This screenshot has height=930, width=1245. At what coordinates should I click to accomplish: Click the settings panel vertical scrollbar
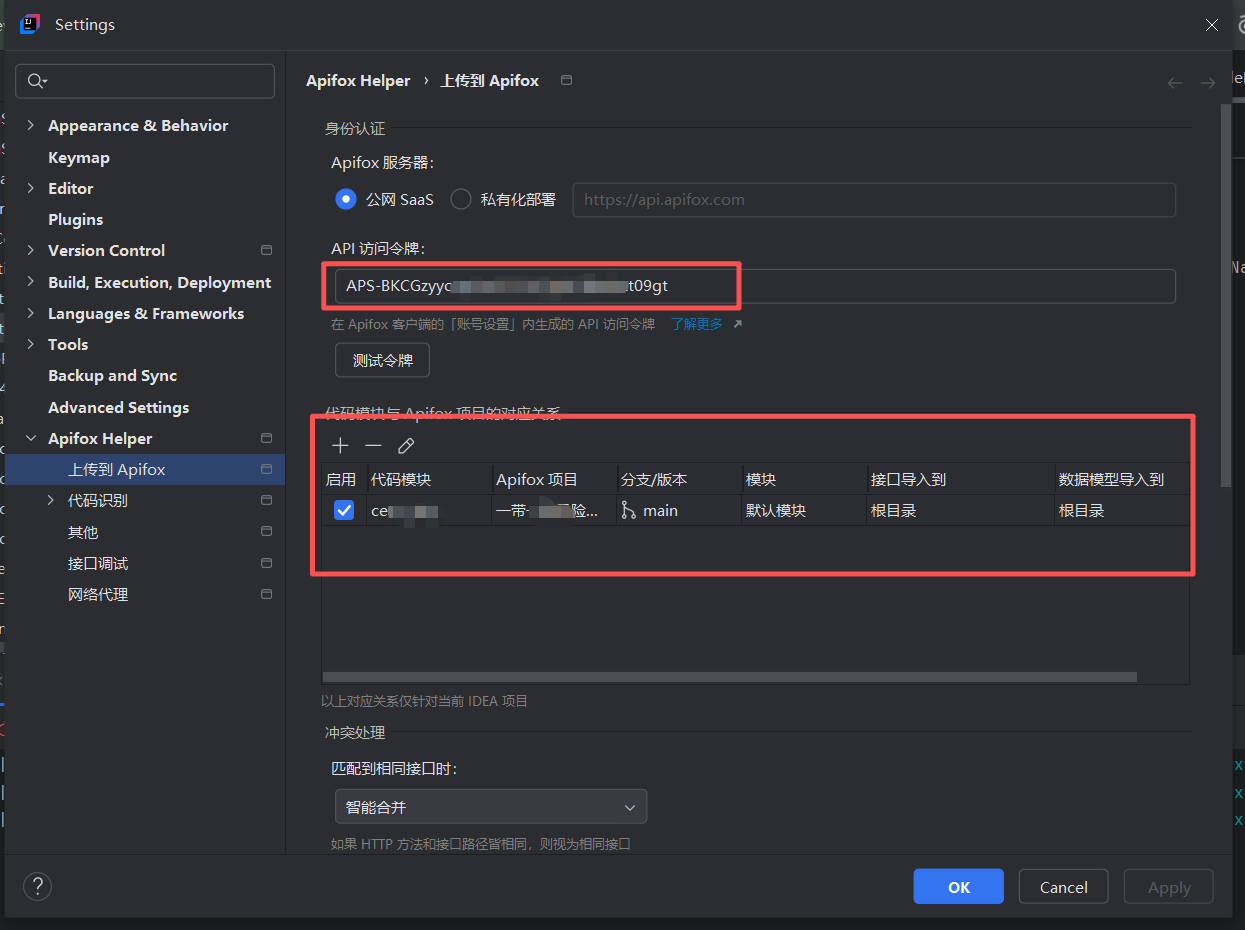[1226, 295]
